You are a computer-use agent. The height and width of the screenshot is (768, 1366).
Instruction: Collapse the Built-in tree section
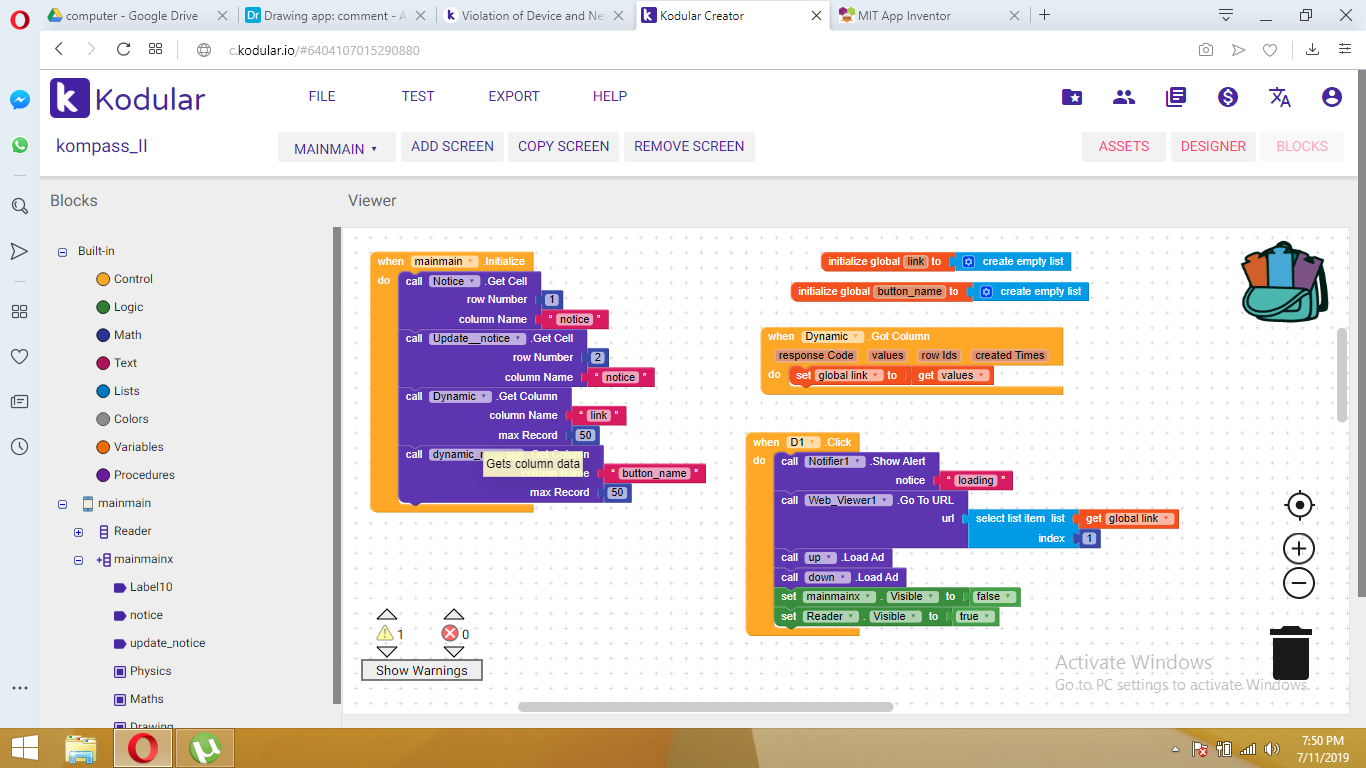click(x=62, y=252)
